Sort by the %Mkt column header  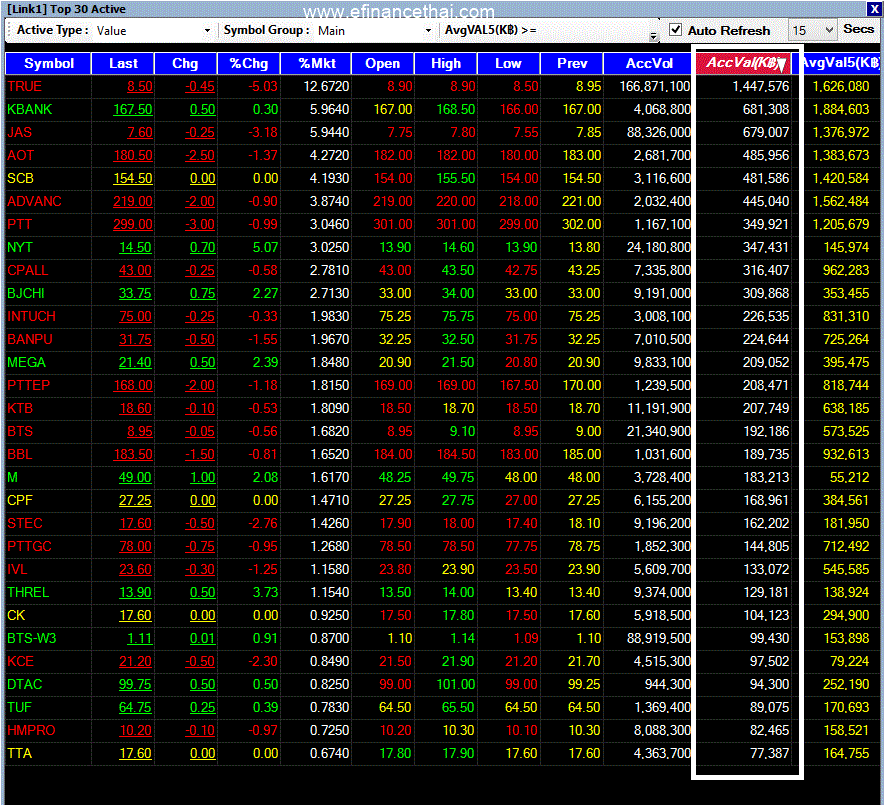pos(317,63)
